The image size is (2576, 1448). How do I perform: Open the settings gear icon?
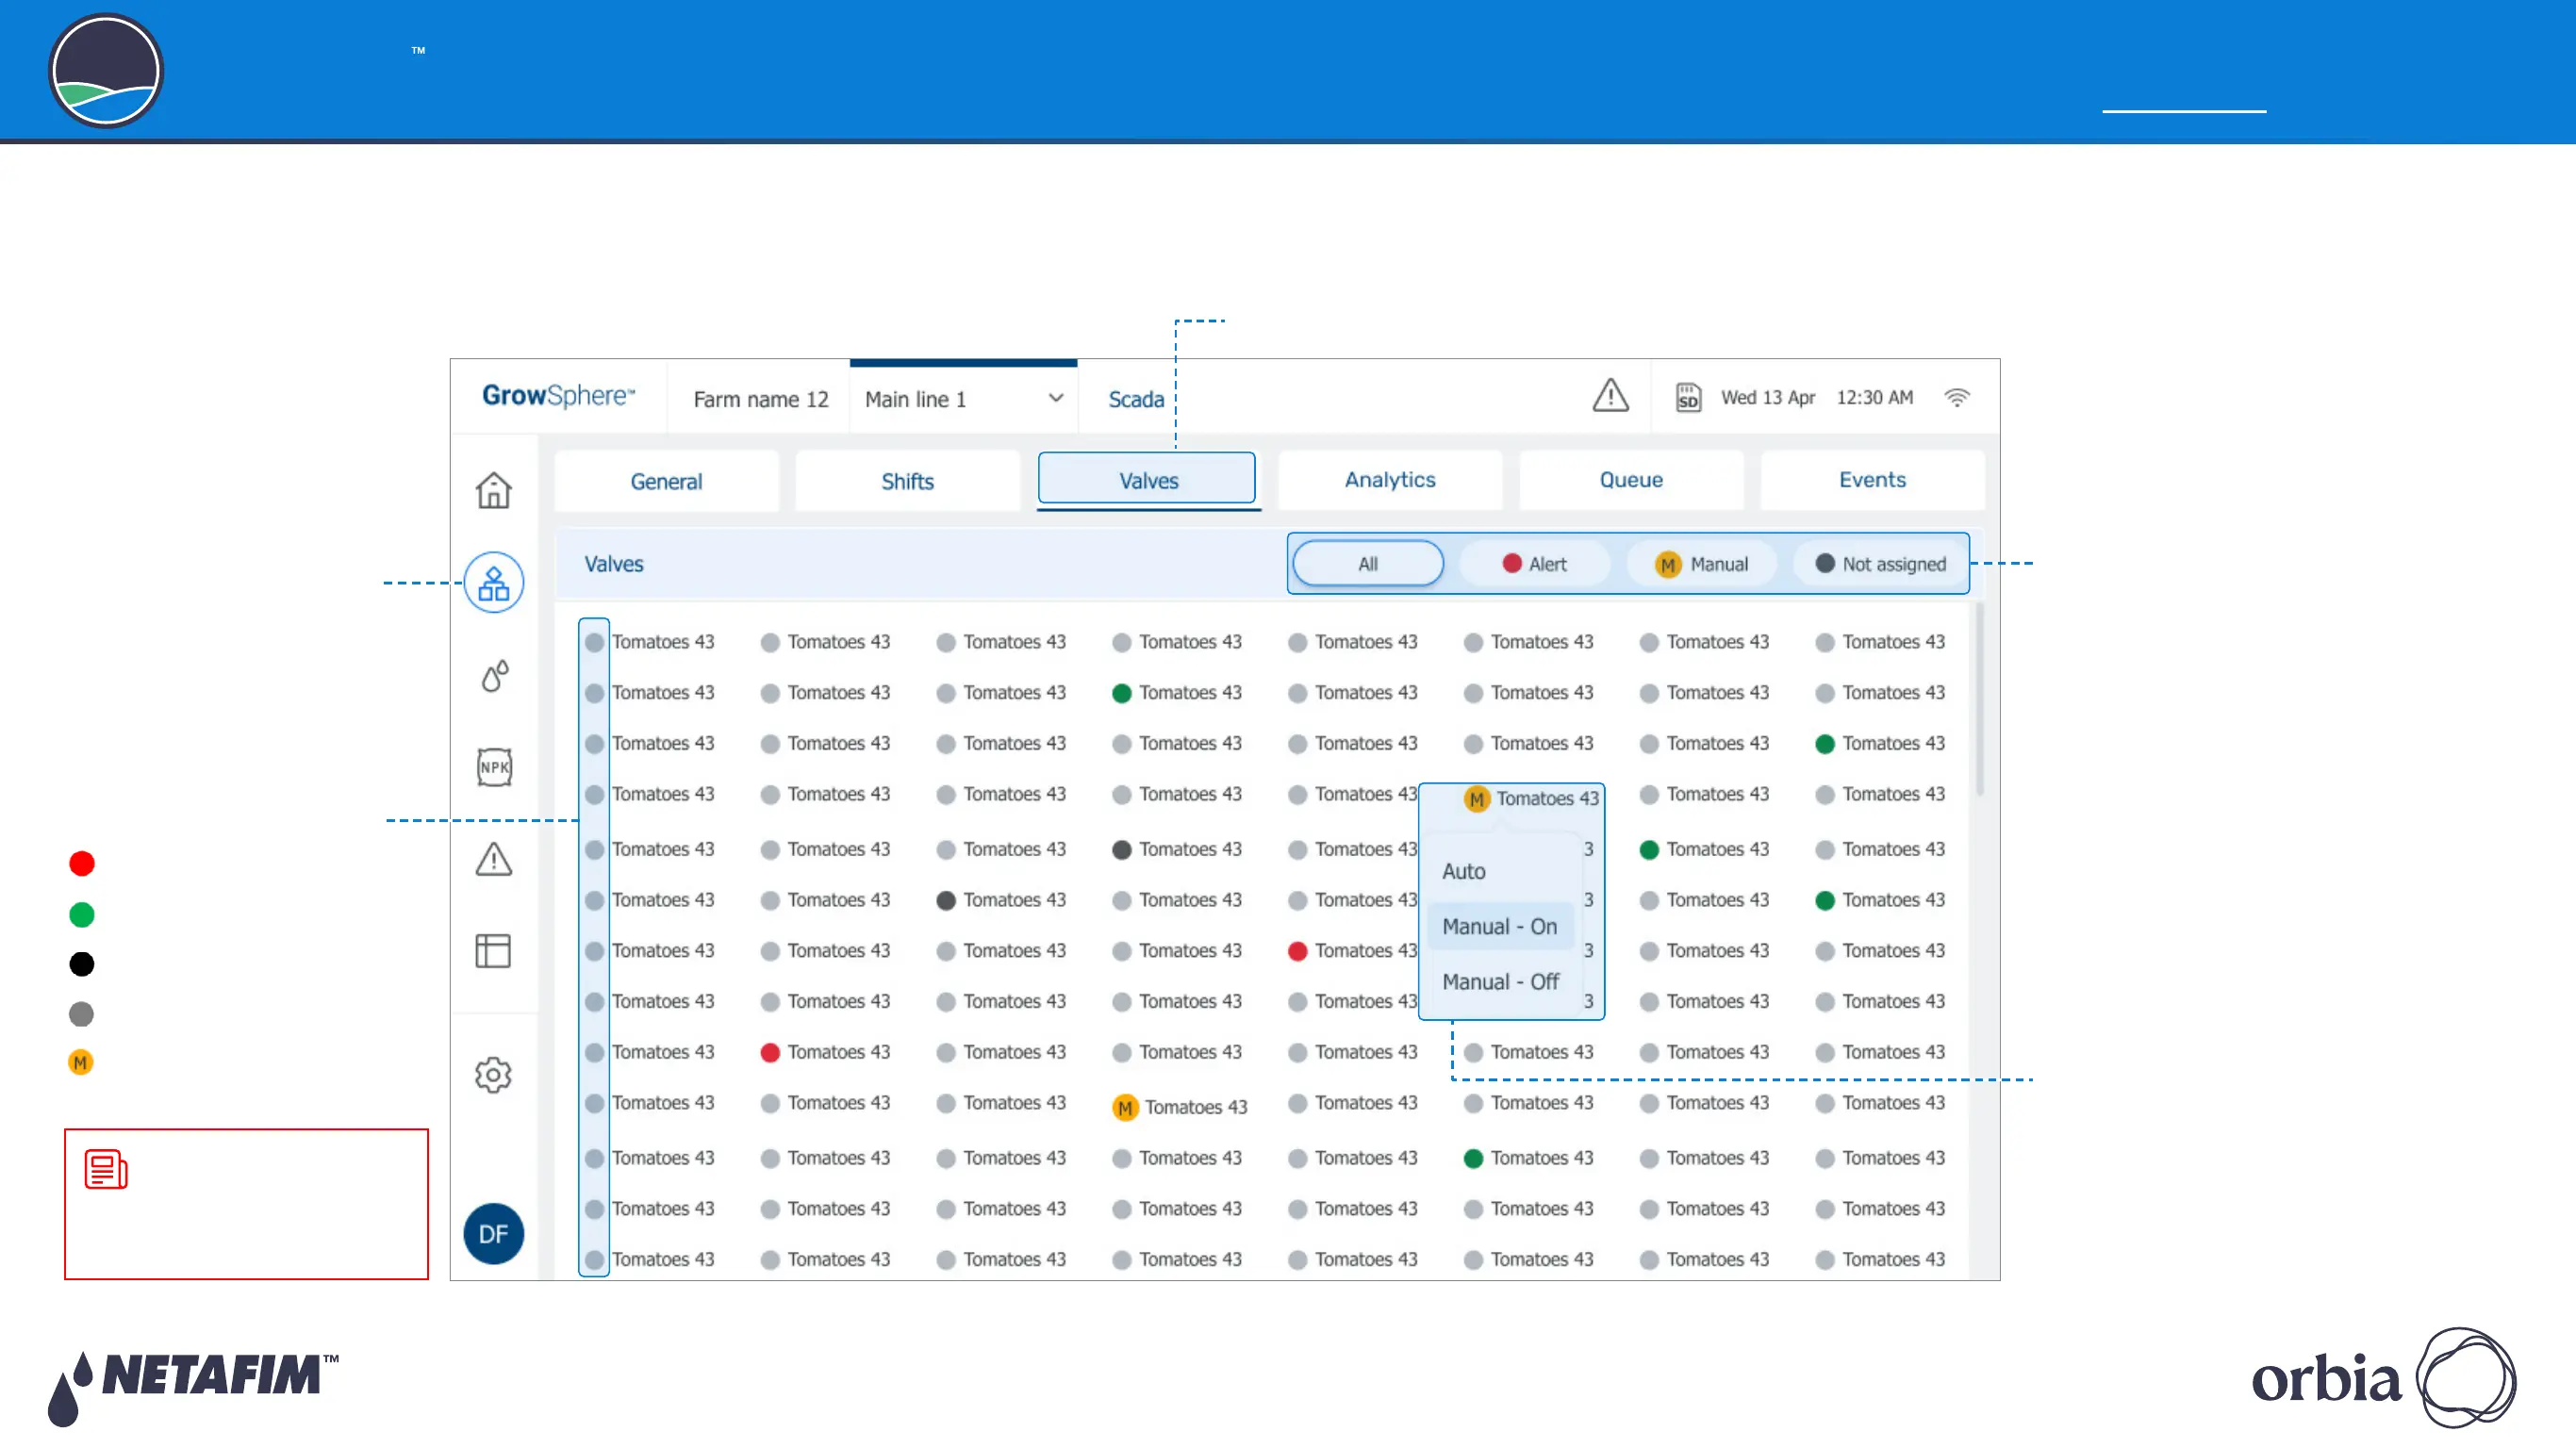pos(493,1075)
